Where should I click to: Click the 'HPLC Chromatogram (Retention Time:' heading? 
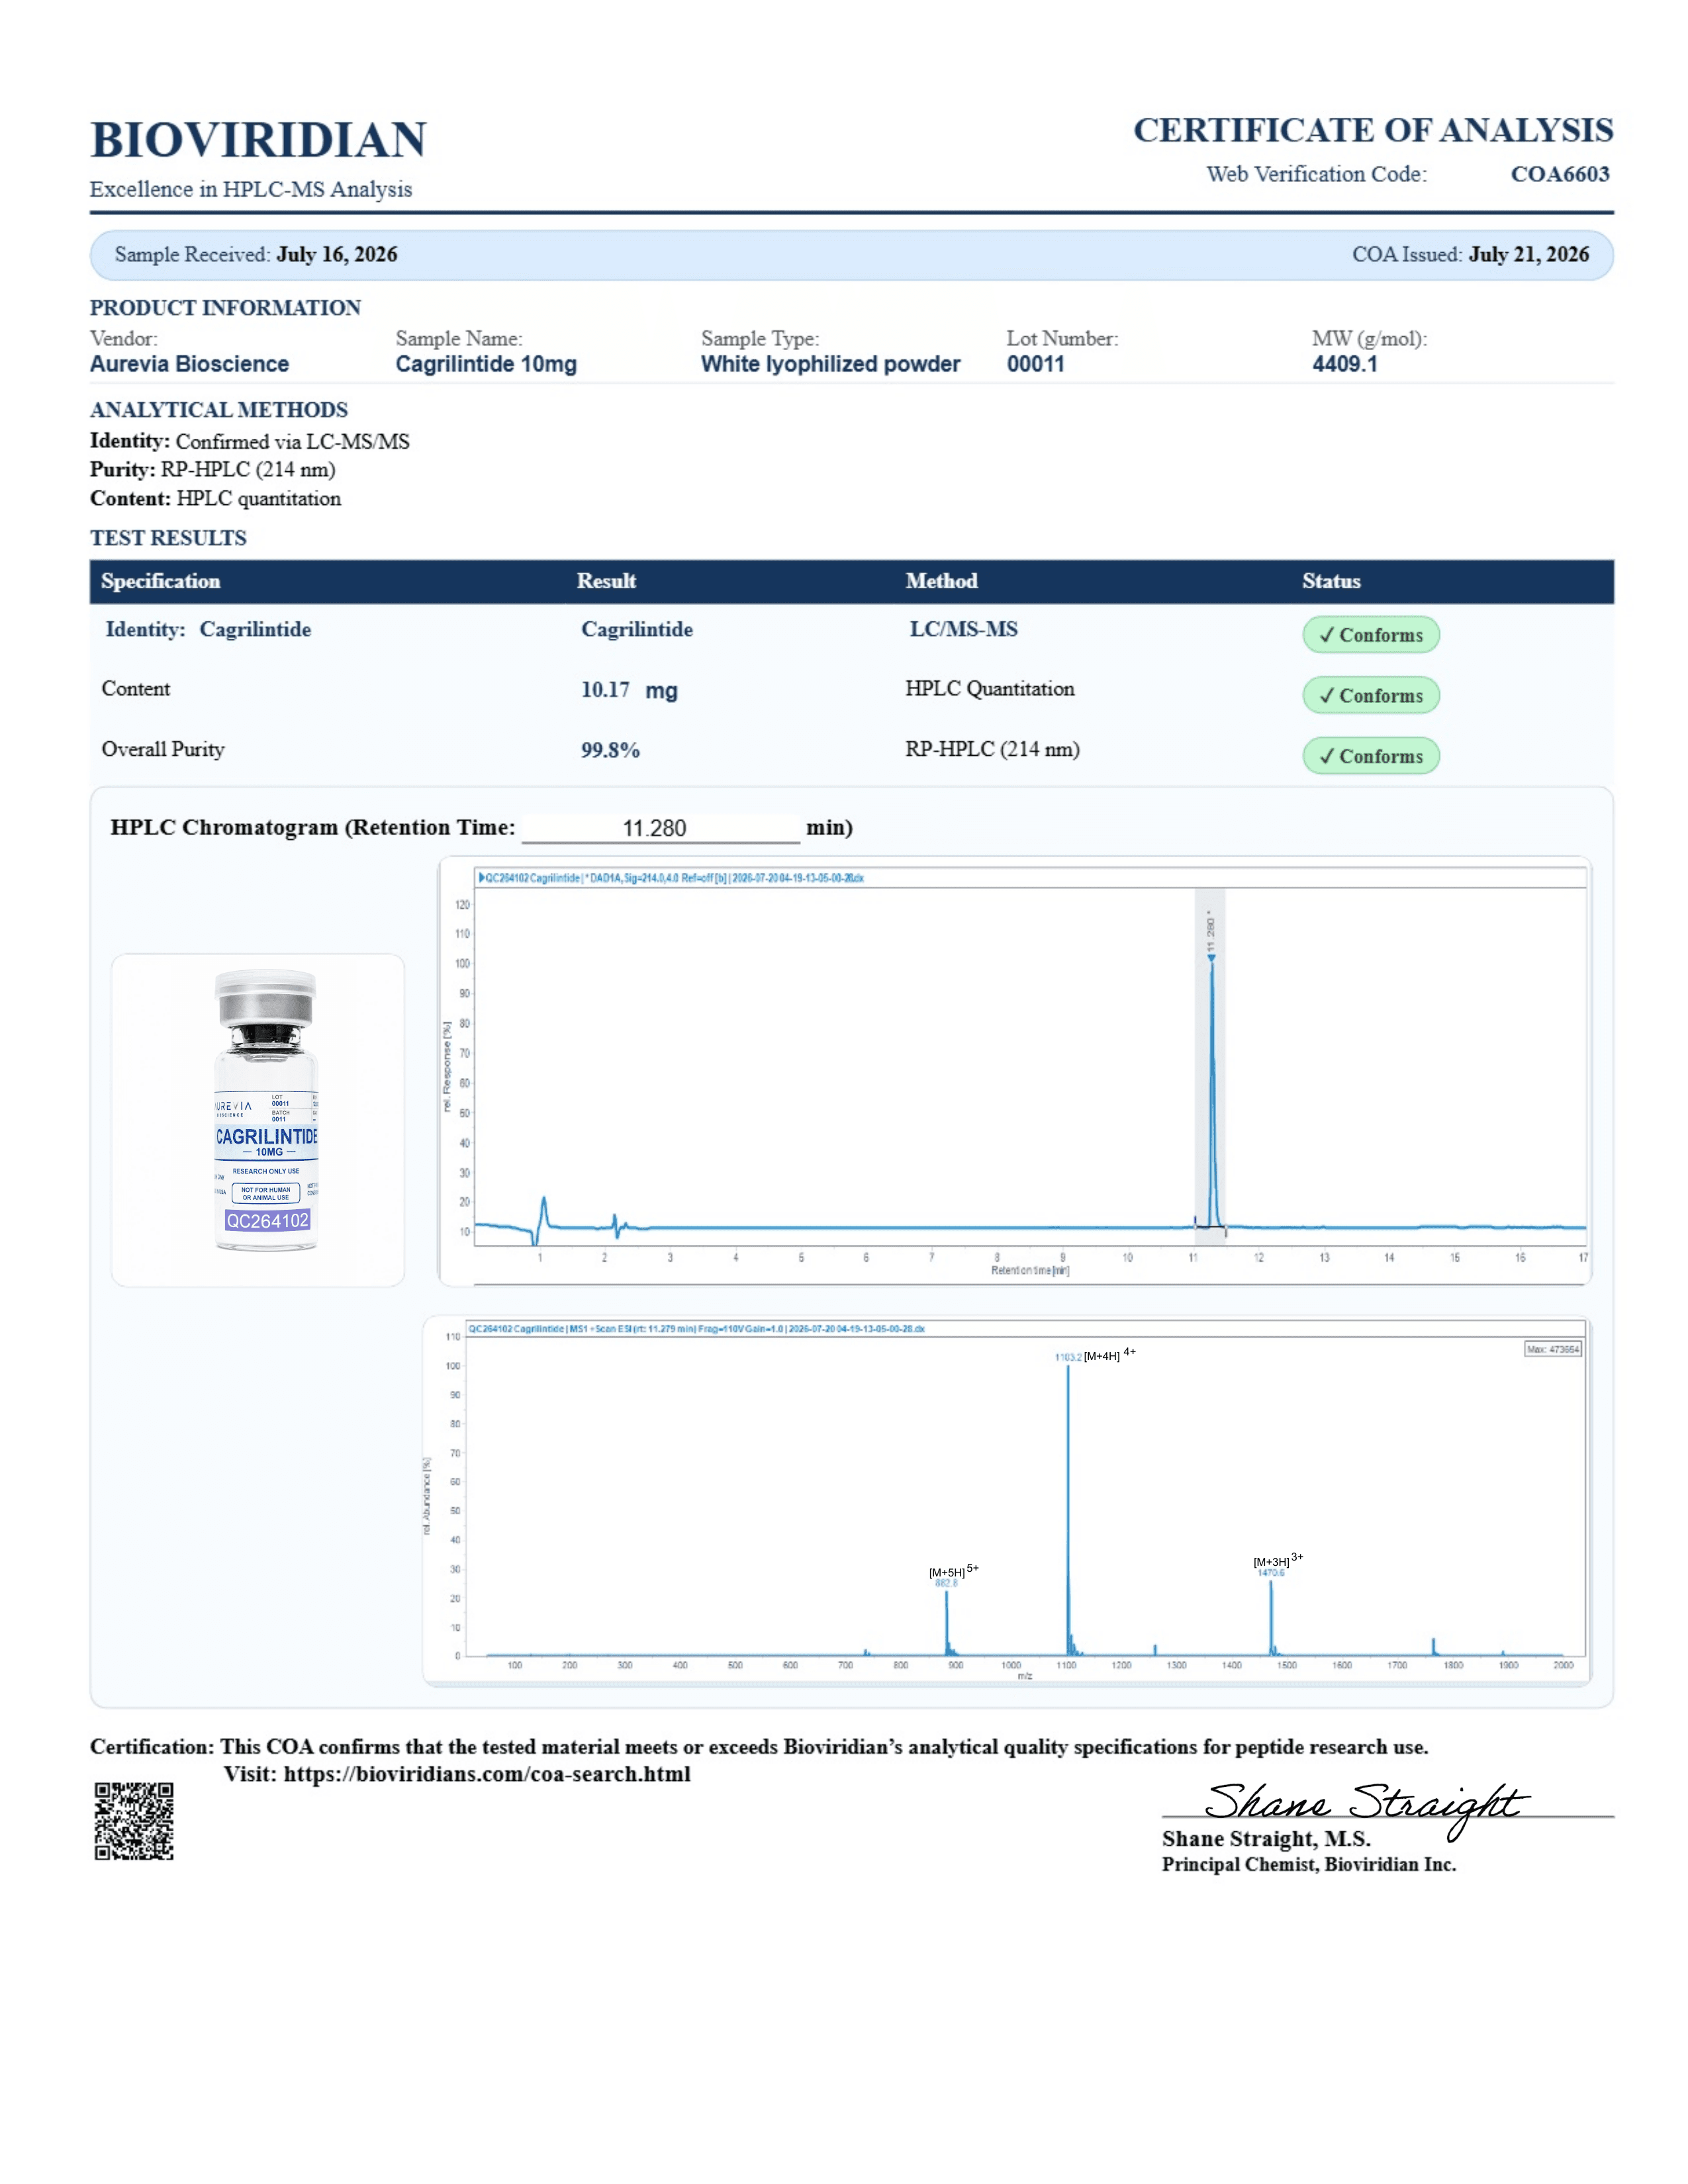click(313, 827)
